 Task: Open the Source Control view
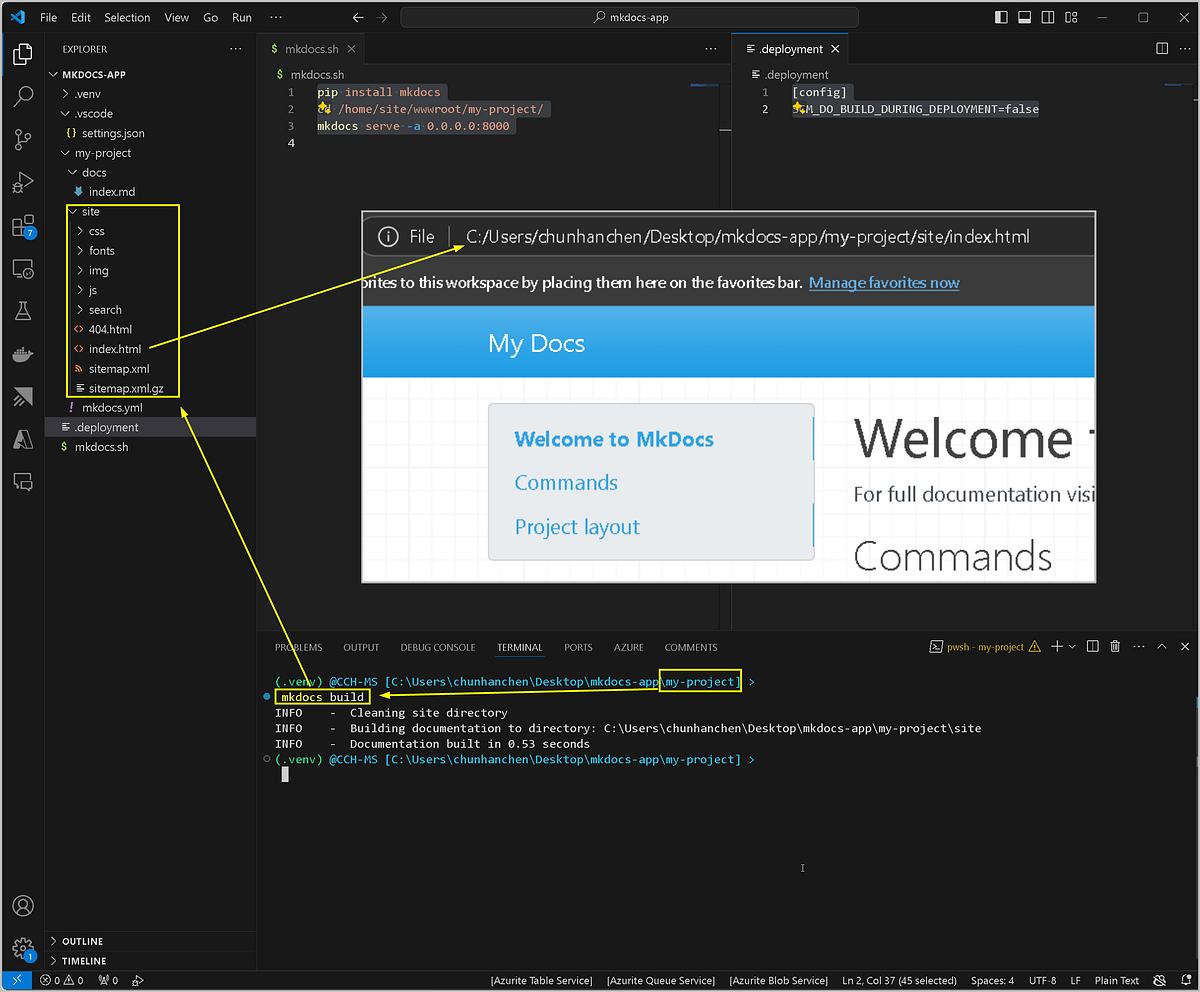click(x=22, y=140)
